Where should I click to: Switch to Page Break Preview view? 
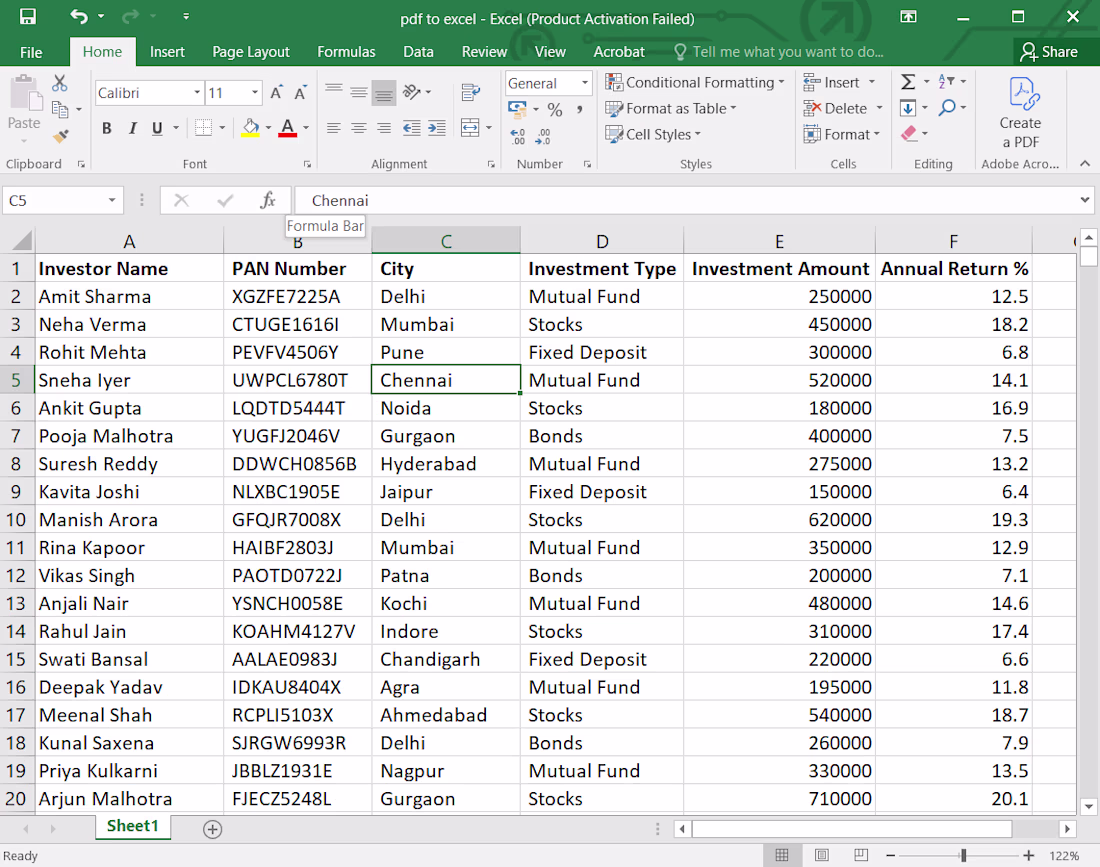[861, 855]
